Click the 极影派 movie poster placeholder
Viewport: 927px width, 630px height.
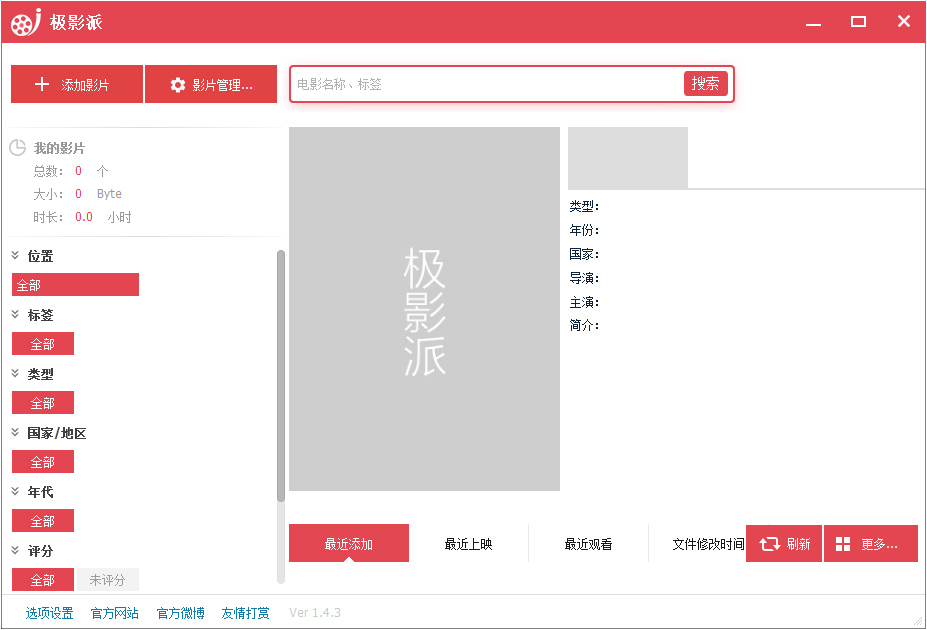[424, 309]
